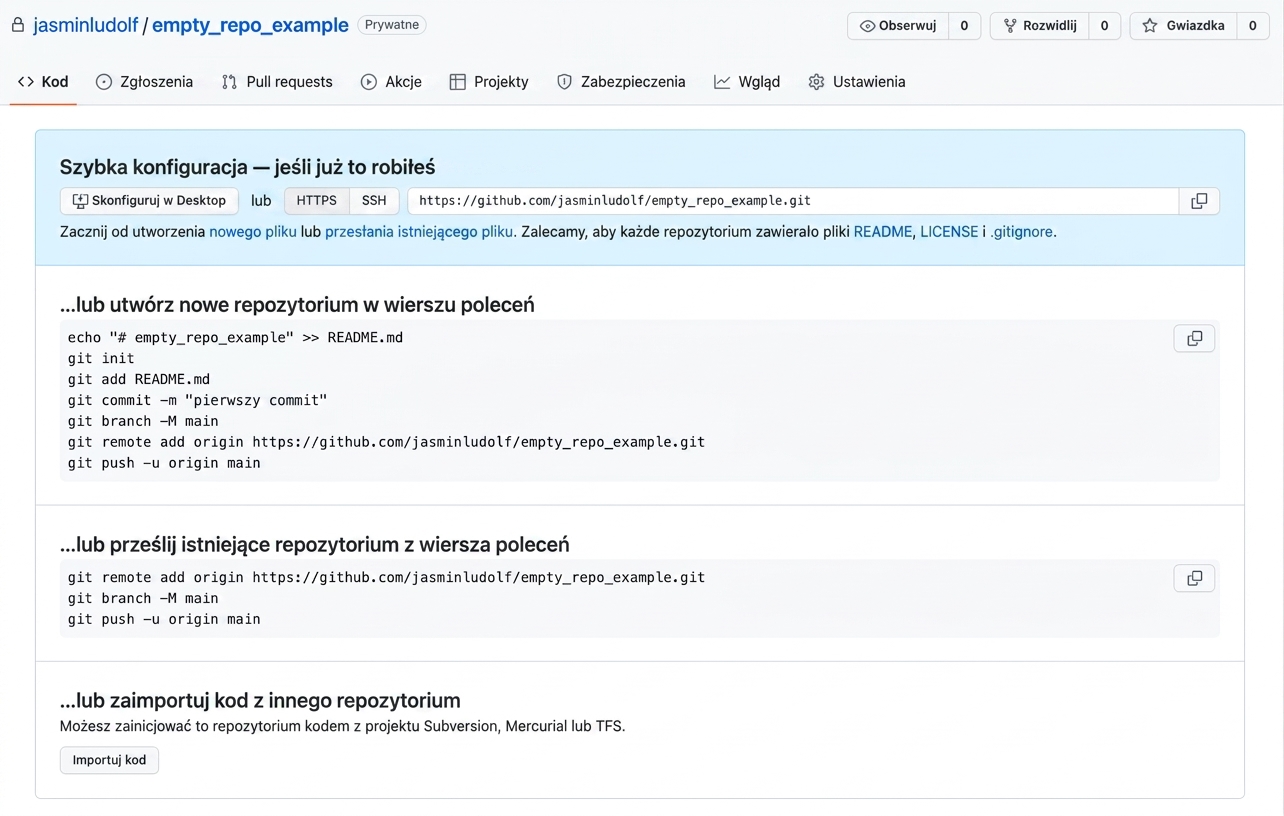The height and width of the screenshot is (816, 1284).
Task: Open the Zabezpieczenia tab
Action: coord(621,82)
